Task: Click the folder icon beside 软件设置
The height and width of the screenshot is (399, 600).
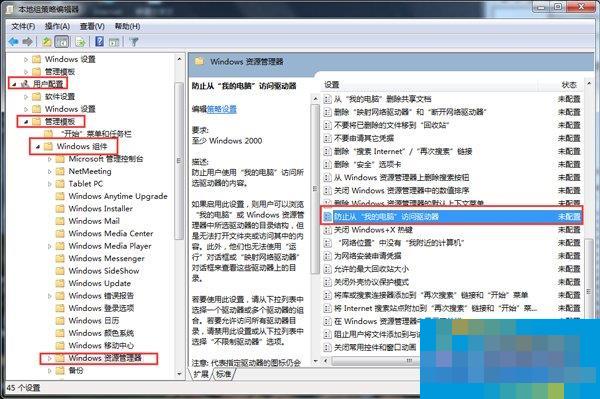Action: point(37,96)
